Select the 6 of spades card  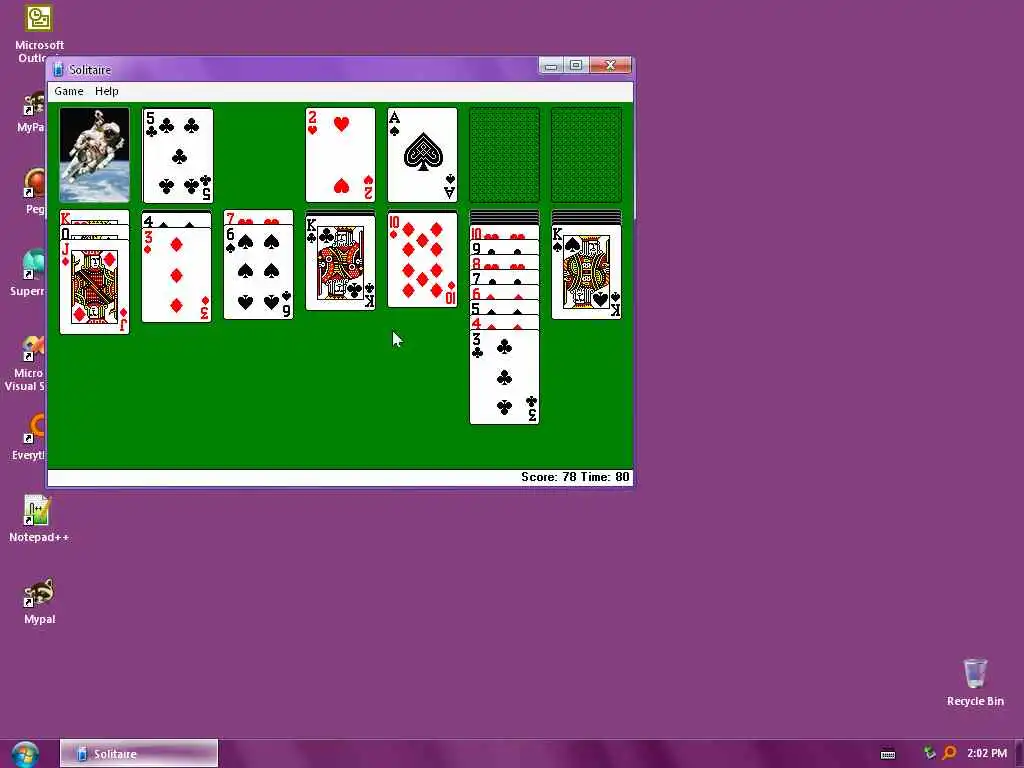[259, 272]
